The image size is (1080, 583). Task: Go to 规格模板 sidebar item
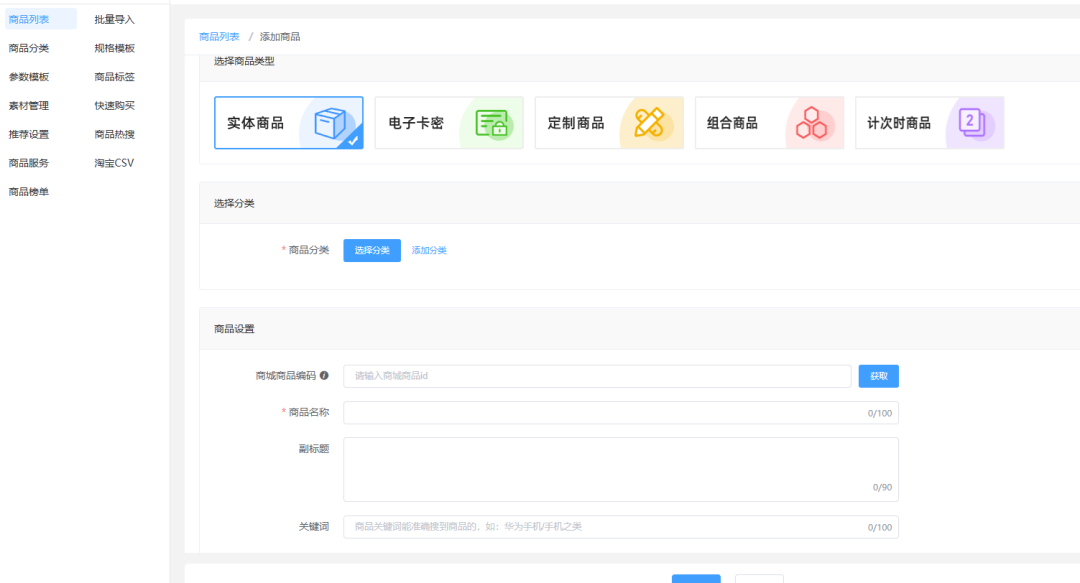click(x=114, y=48)
